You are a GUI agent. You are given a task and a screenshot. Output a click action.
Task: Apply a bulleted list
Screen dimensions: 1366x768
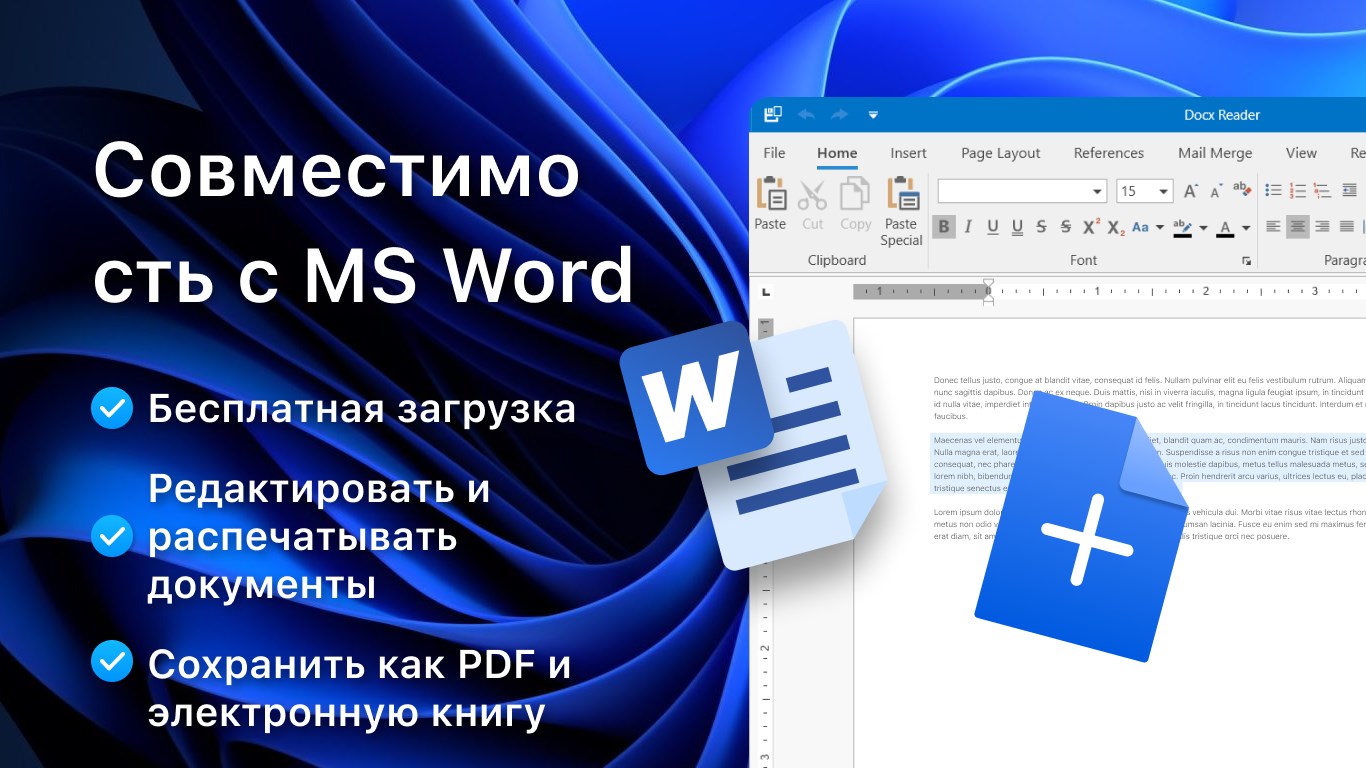pyautogui.click(x=1273, y=190)
